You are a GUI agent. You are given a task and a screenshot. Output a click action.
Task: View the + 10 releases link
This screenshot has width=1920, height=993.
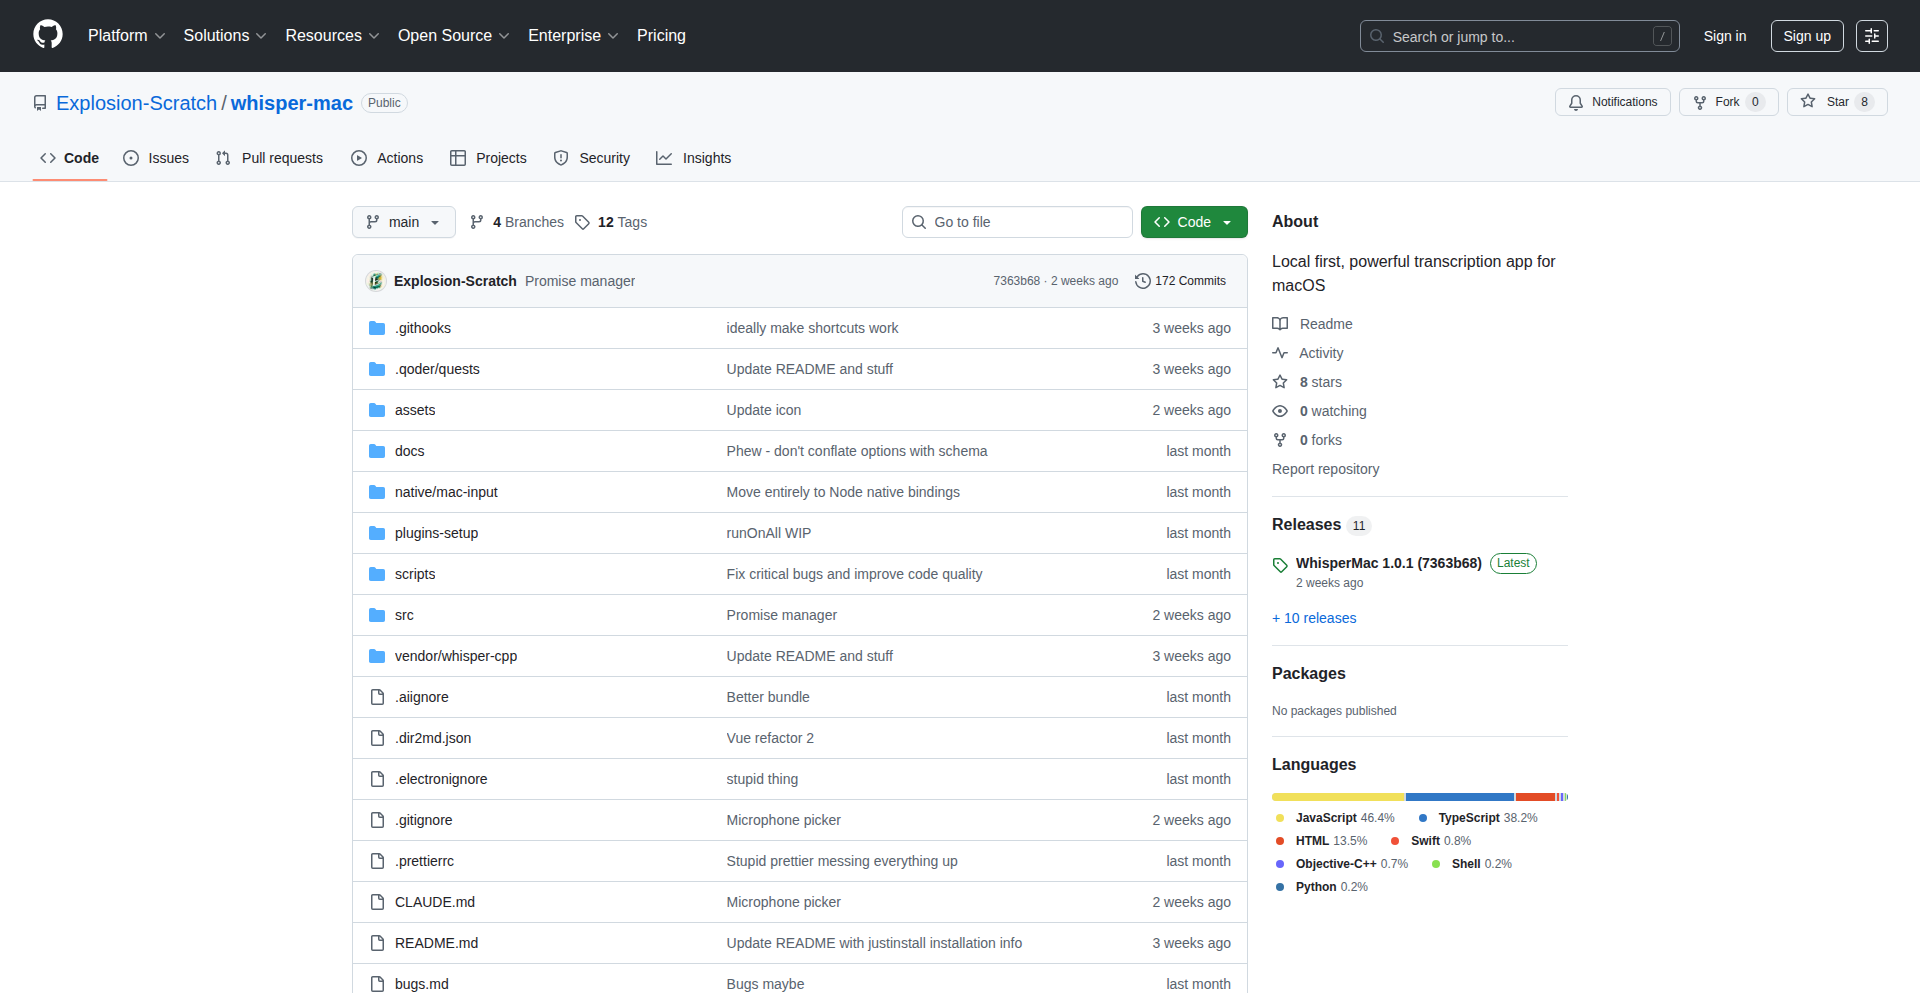tap(1314, 618)
